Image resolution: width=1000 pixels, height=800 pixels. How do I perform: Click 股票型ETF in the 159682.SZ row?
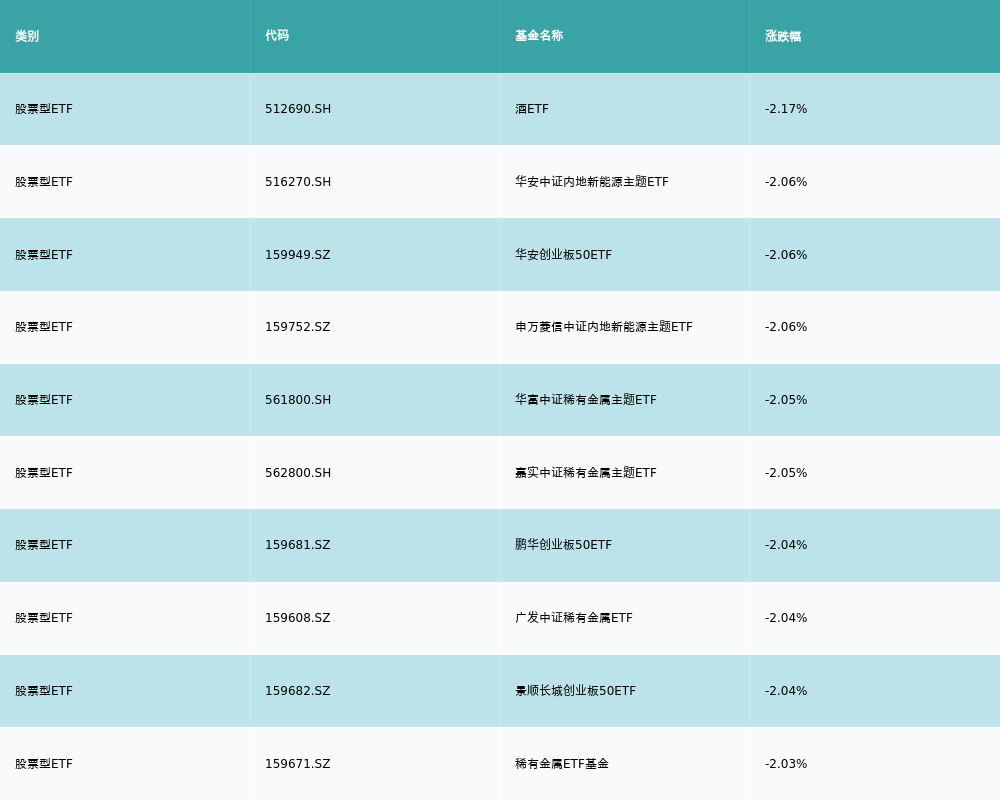coord(44,691)
